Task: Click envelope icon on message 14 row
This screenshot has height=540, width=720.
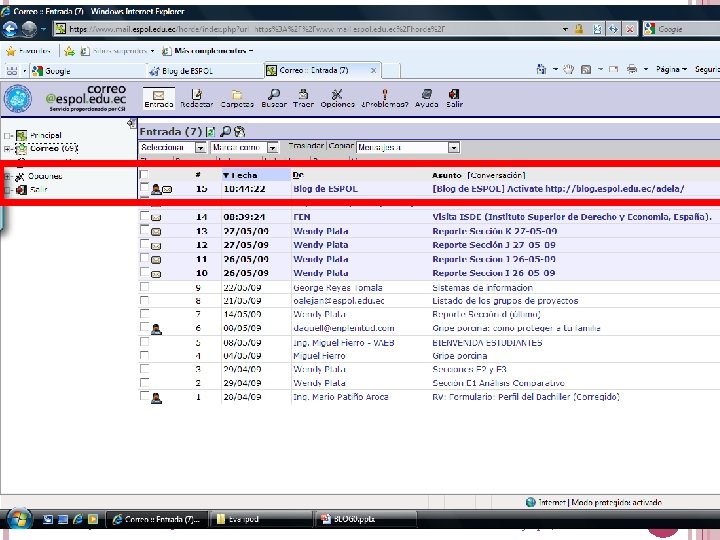Action: coord(156,218)
